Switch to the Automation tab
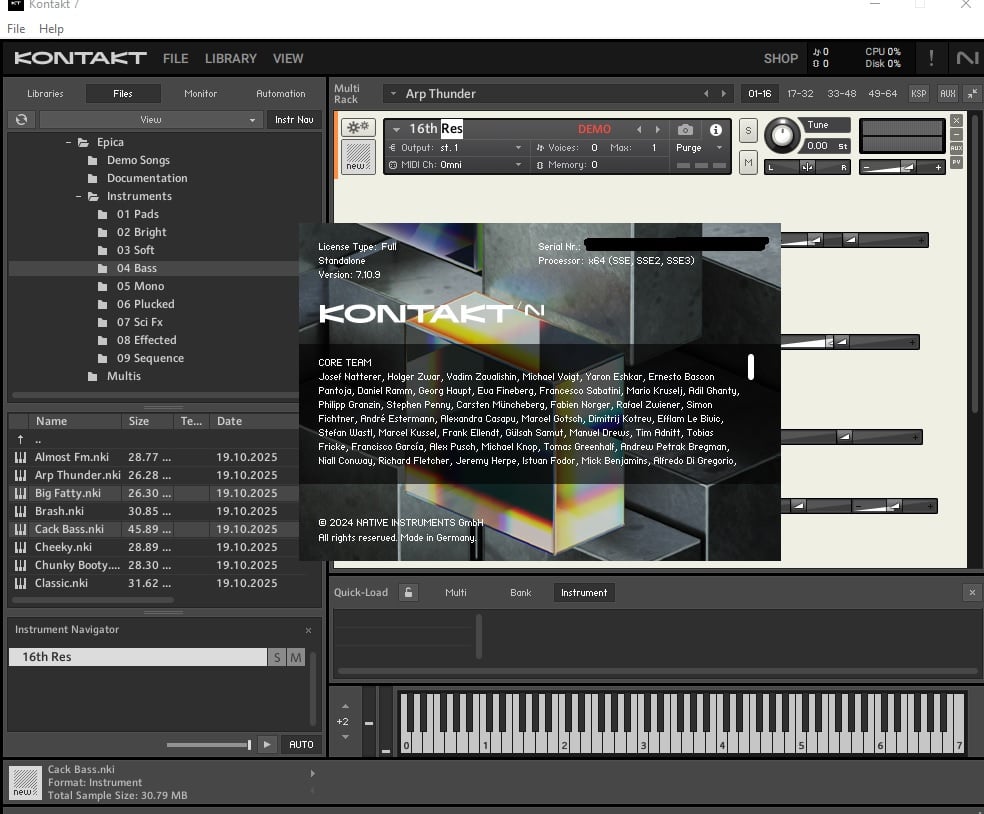The height and width of the screenshot is (814, 984). tap(281, 94)
